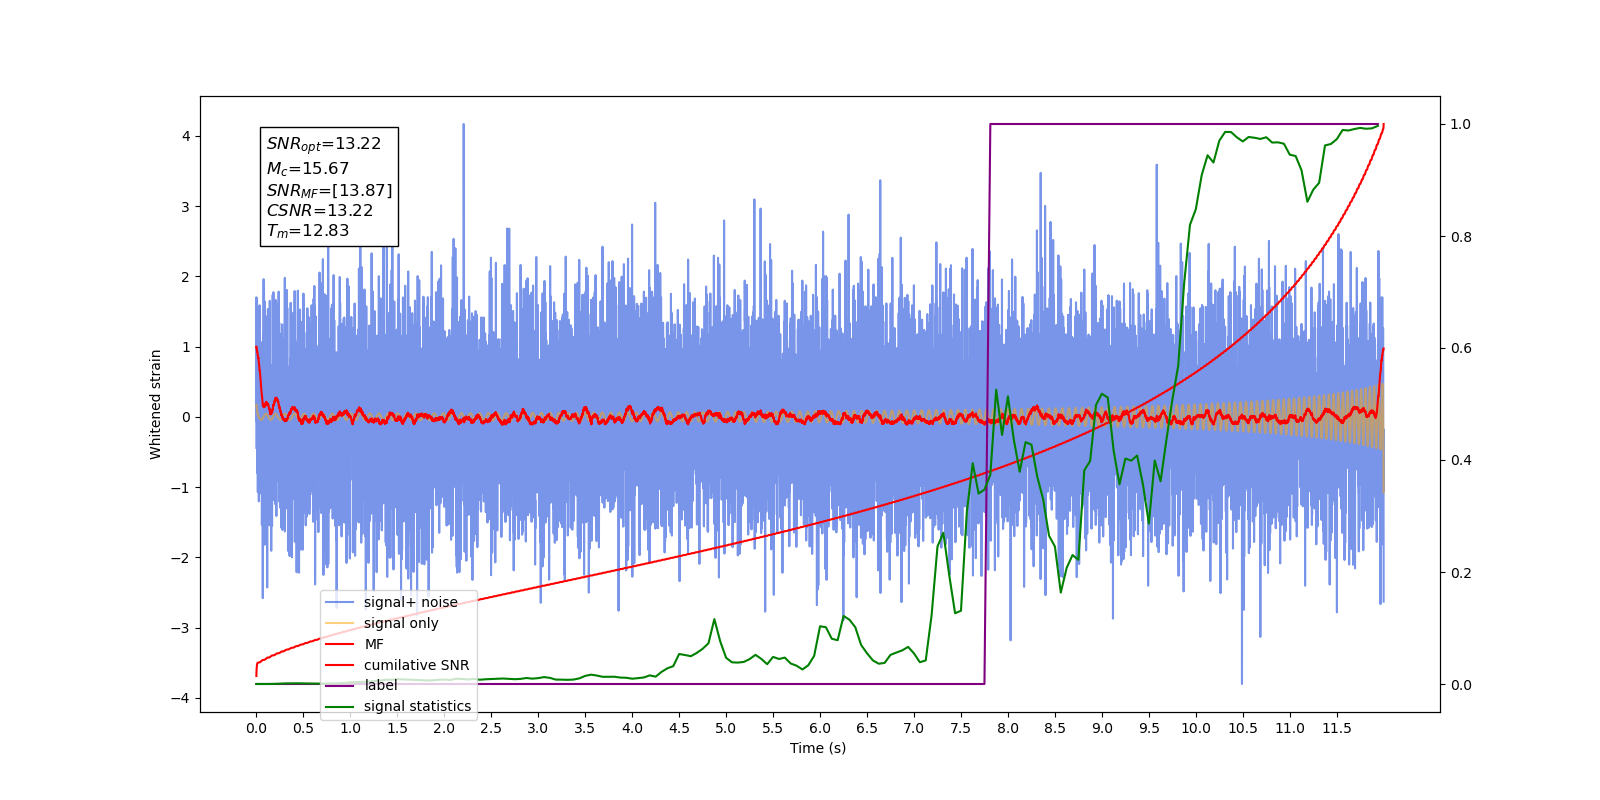Click the 7.5 tick on the time axis
Screen dimensions: 1600x800
961,728
